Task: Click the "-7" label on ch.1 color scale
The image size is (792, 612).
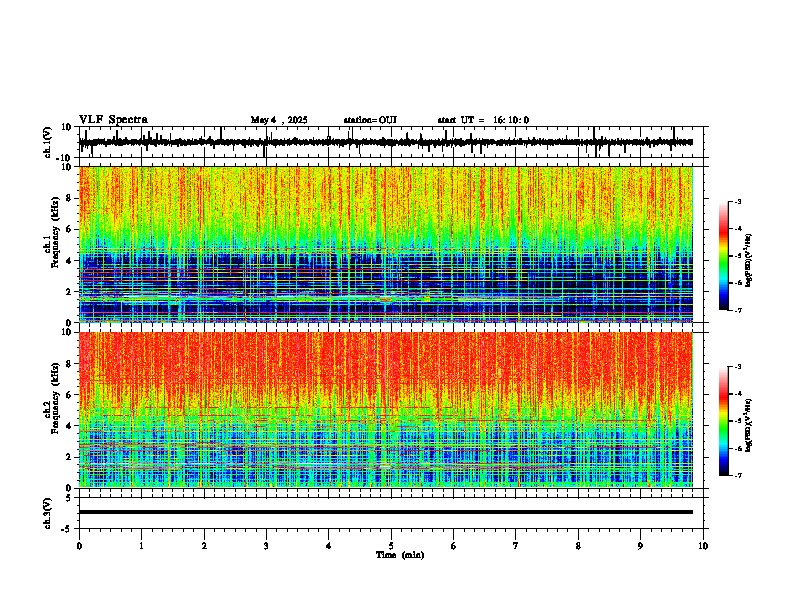Action: (737, 310)
